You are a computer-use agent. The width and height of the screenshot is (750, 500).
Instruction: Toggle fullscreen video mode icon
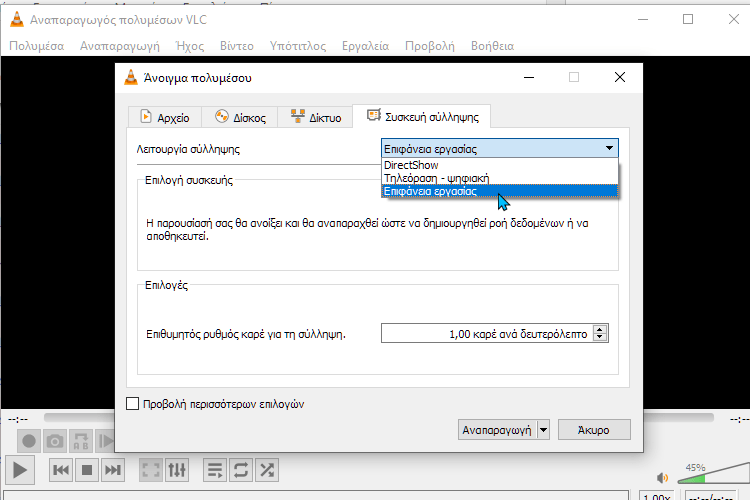pyautogui.click(x=151, y=470)
